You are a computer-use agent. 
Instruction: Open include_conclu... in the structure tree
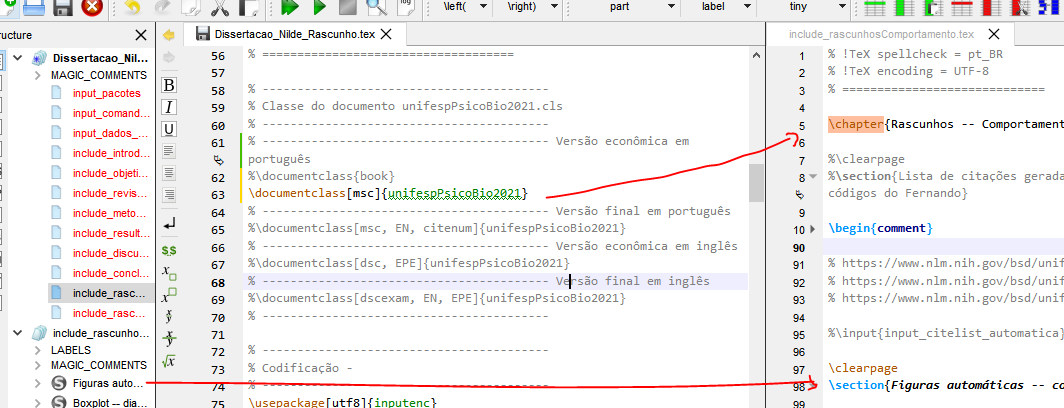click(111, 274)
